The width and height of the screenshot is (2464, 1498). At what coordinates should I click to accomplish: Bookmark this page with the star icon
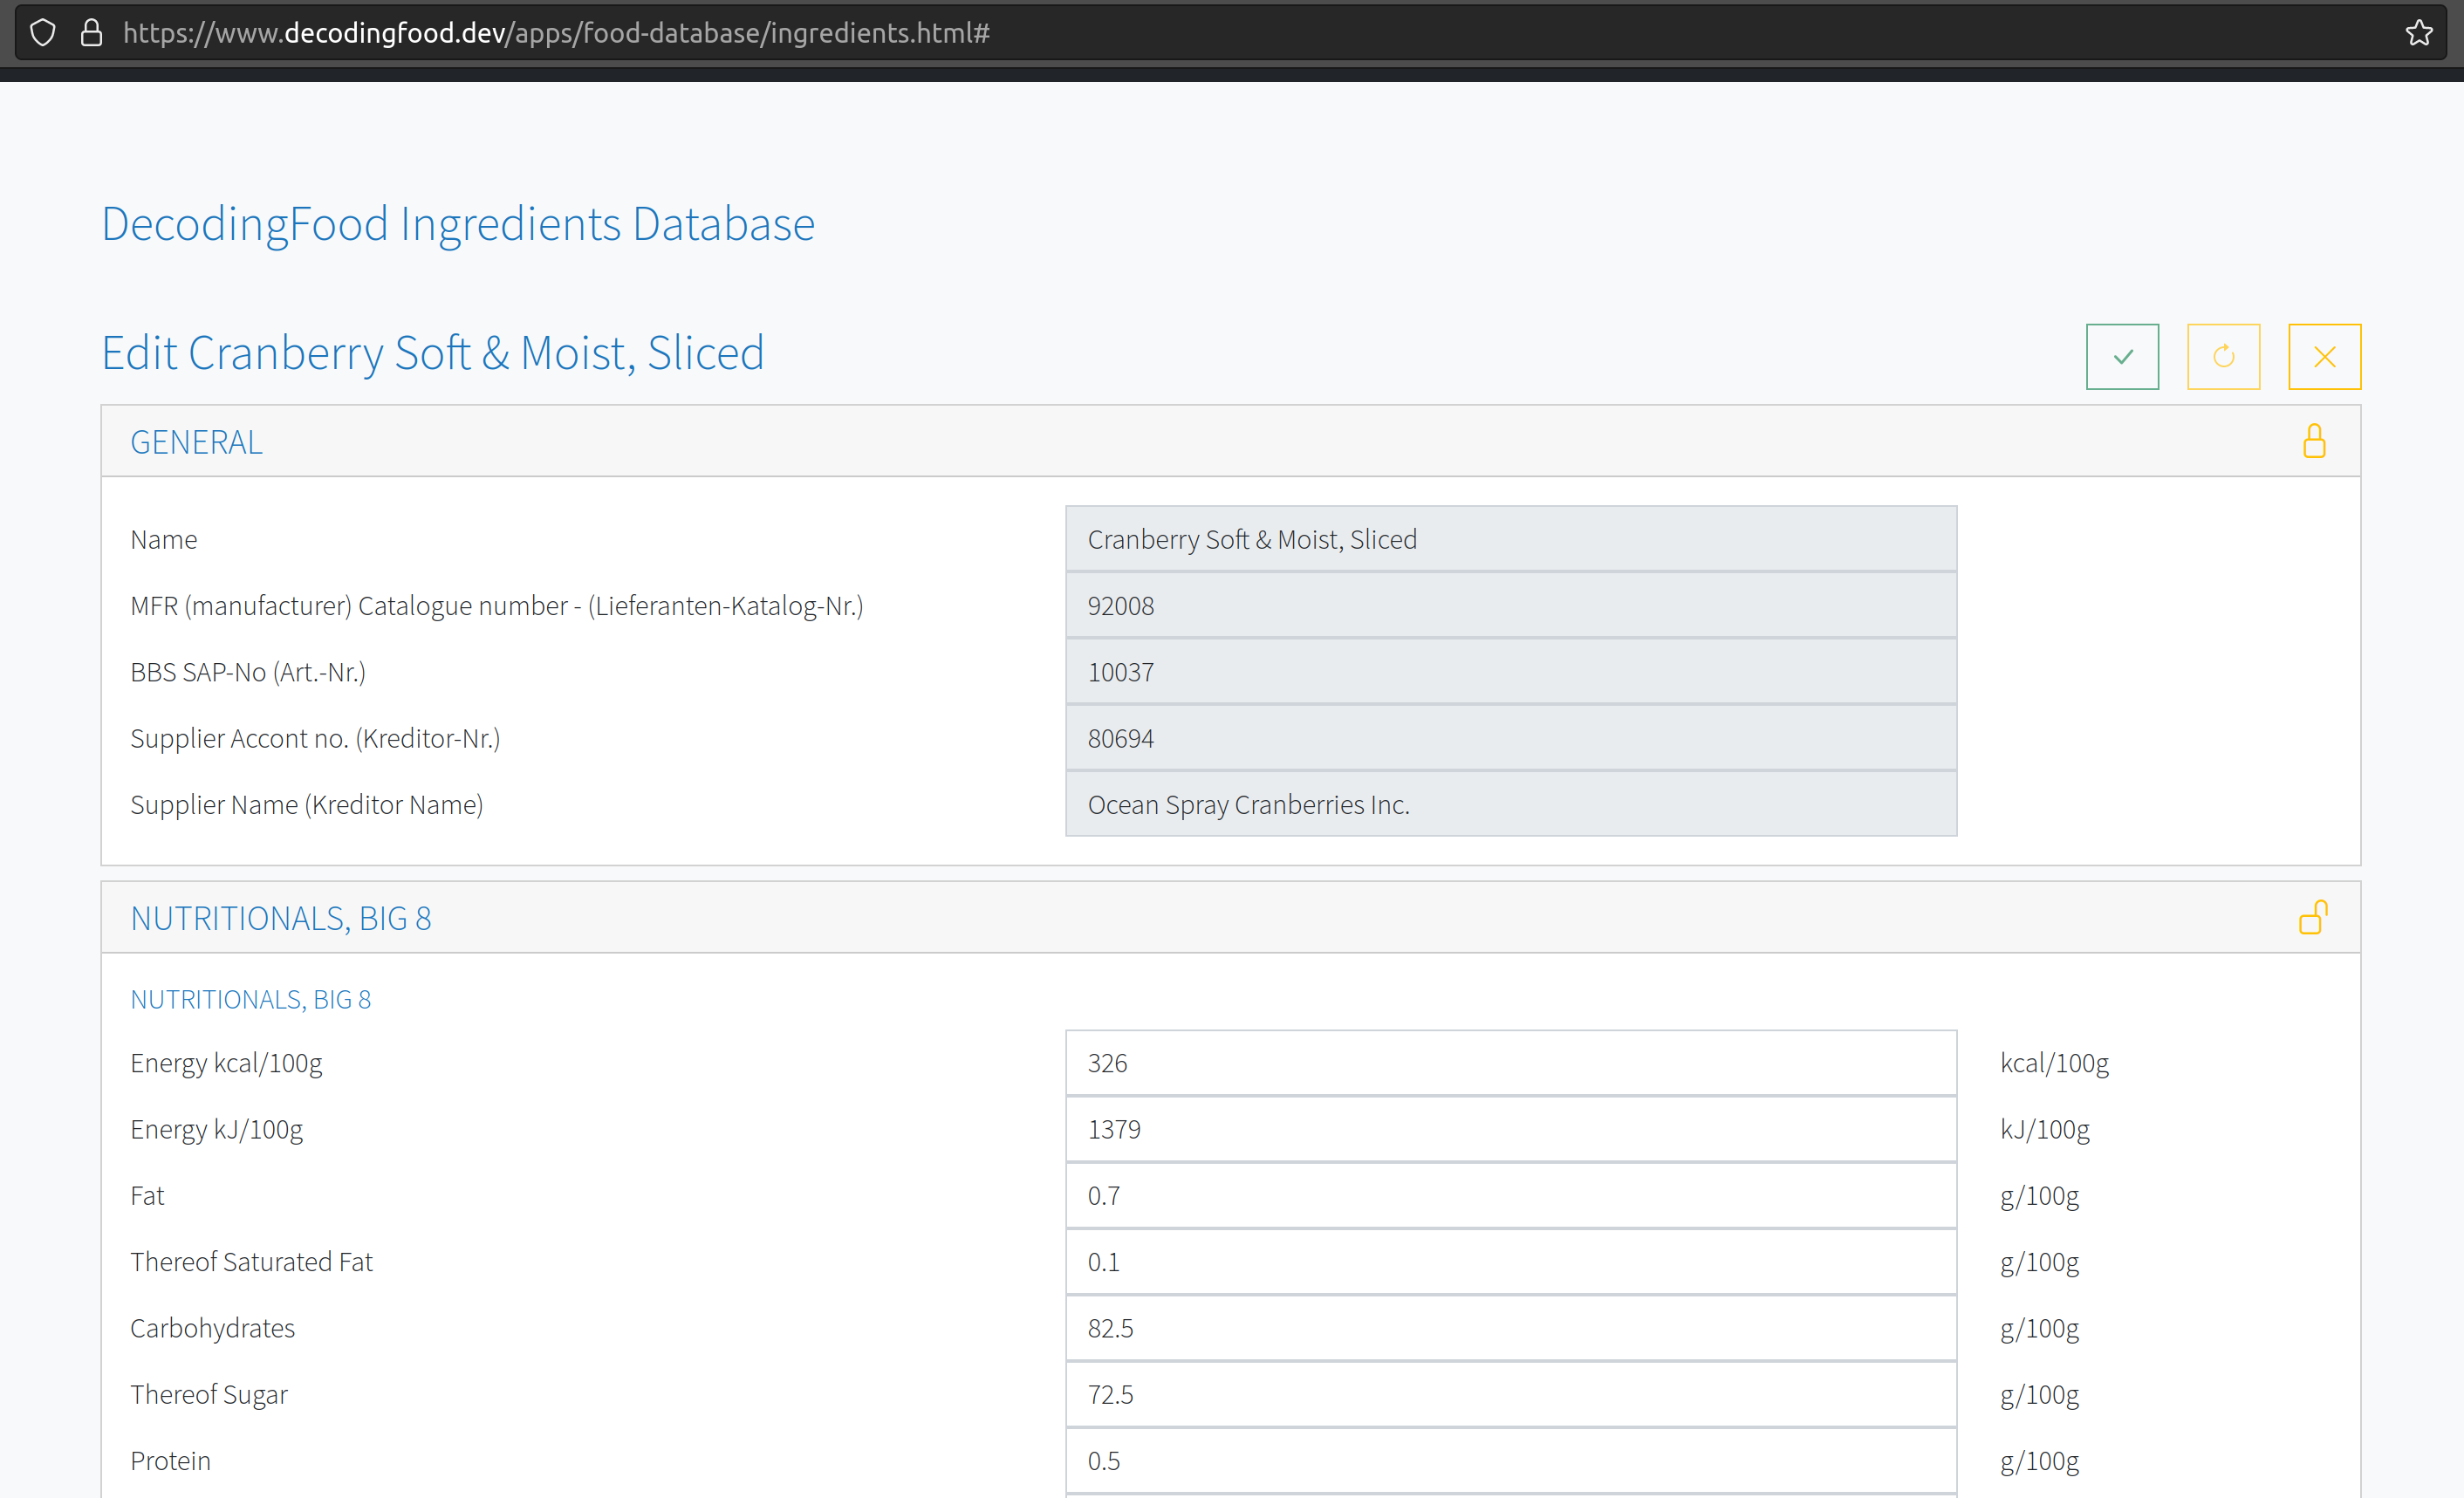[2418, 33]
